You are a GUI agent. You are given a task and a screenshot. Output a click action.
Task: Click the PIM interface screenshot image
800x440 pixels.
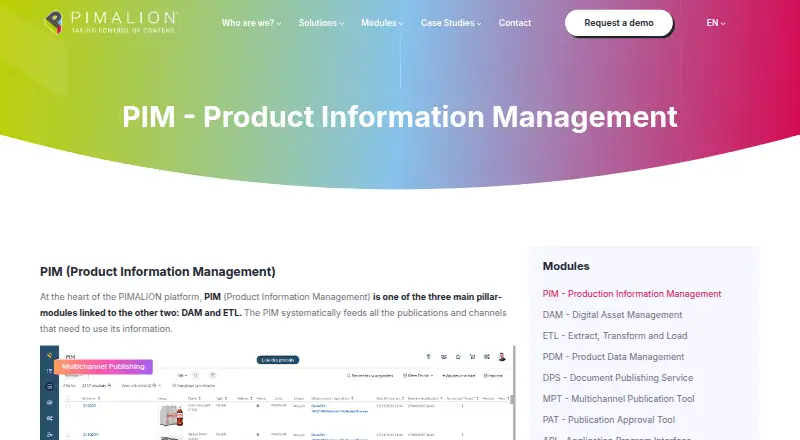pos(278,393)
